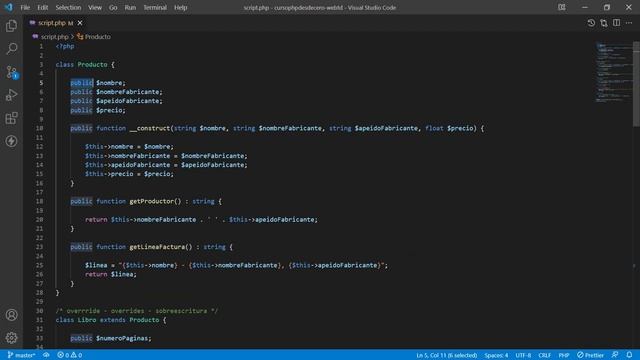
Task: Click '$this->precio = $precio;' on line 15
Action: pos(129,174)
